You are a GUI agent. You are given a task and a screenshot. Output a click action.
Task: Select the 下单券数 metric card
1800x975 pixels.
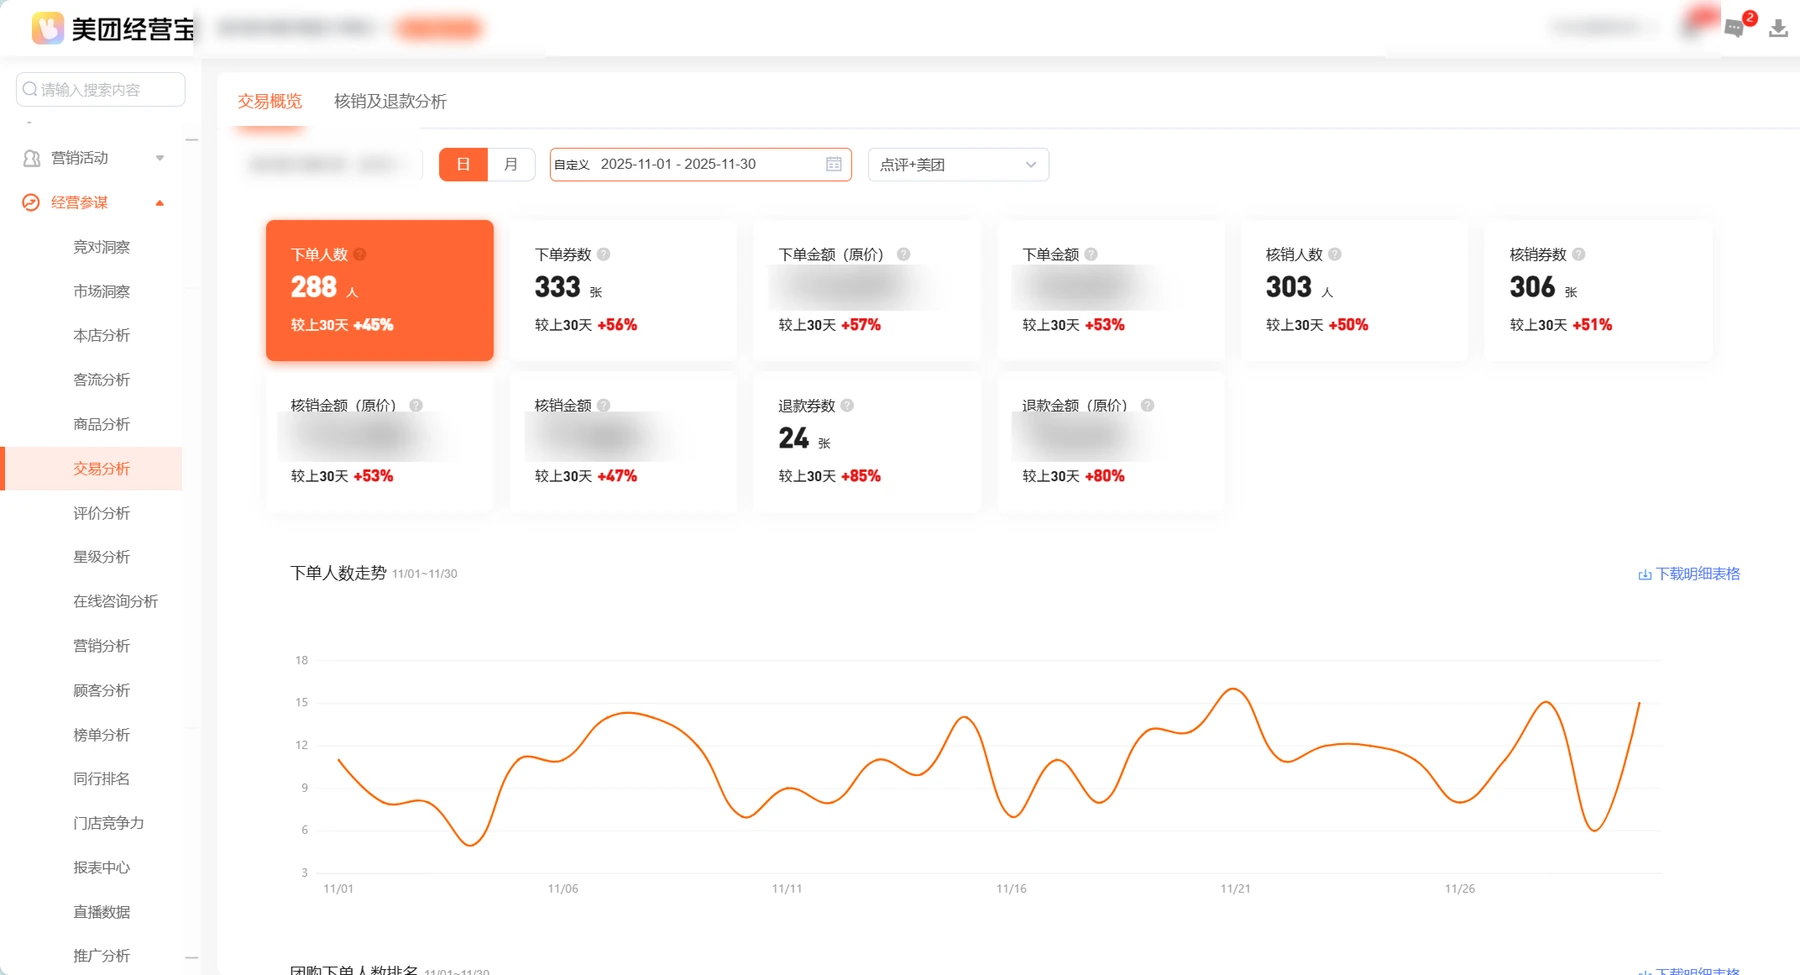point(624,290)
